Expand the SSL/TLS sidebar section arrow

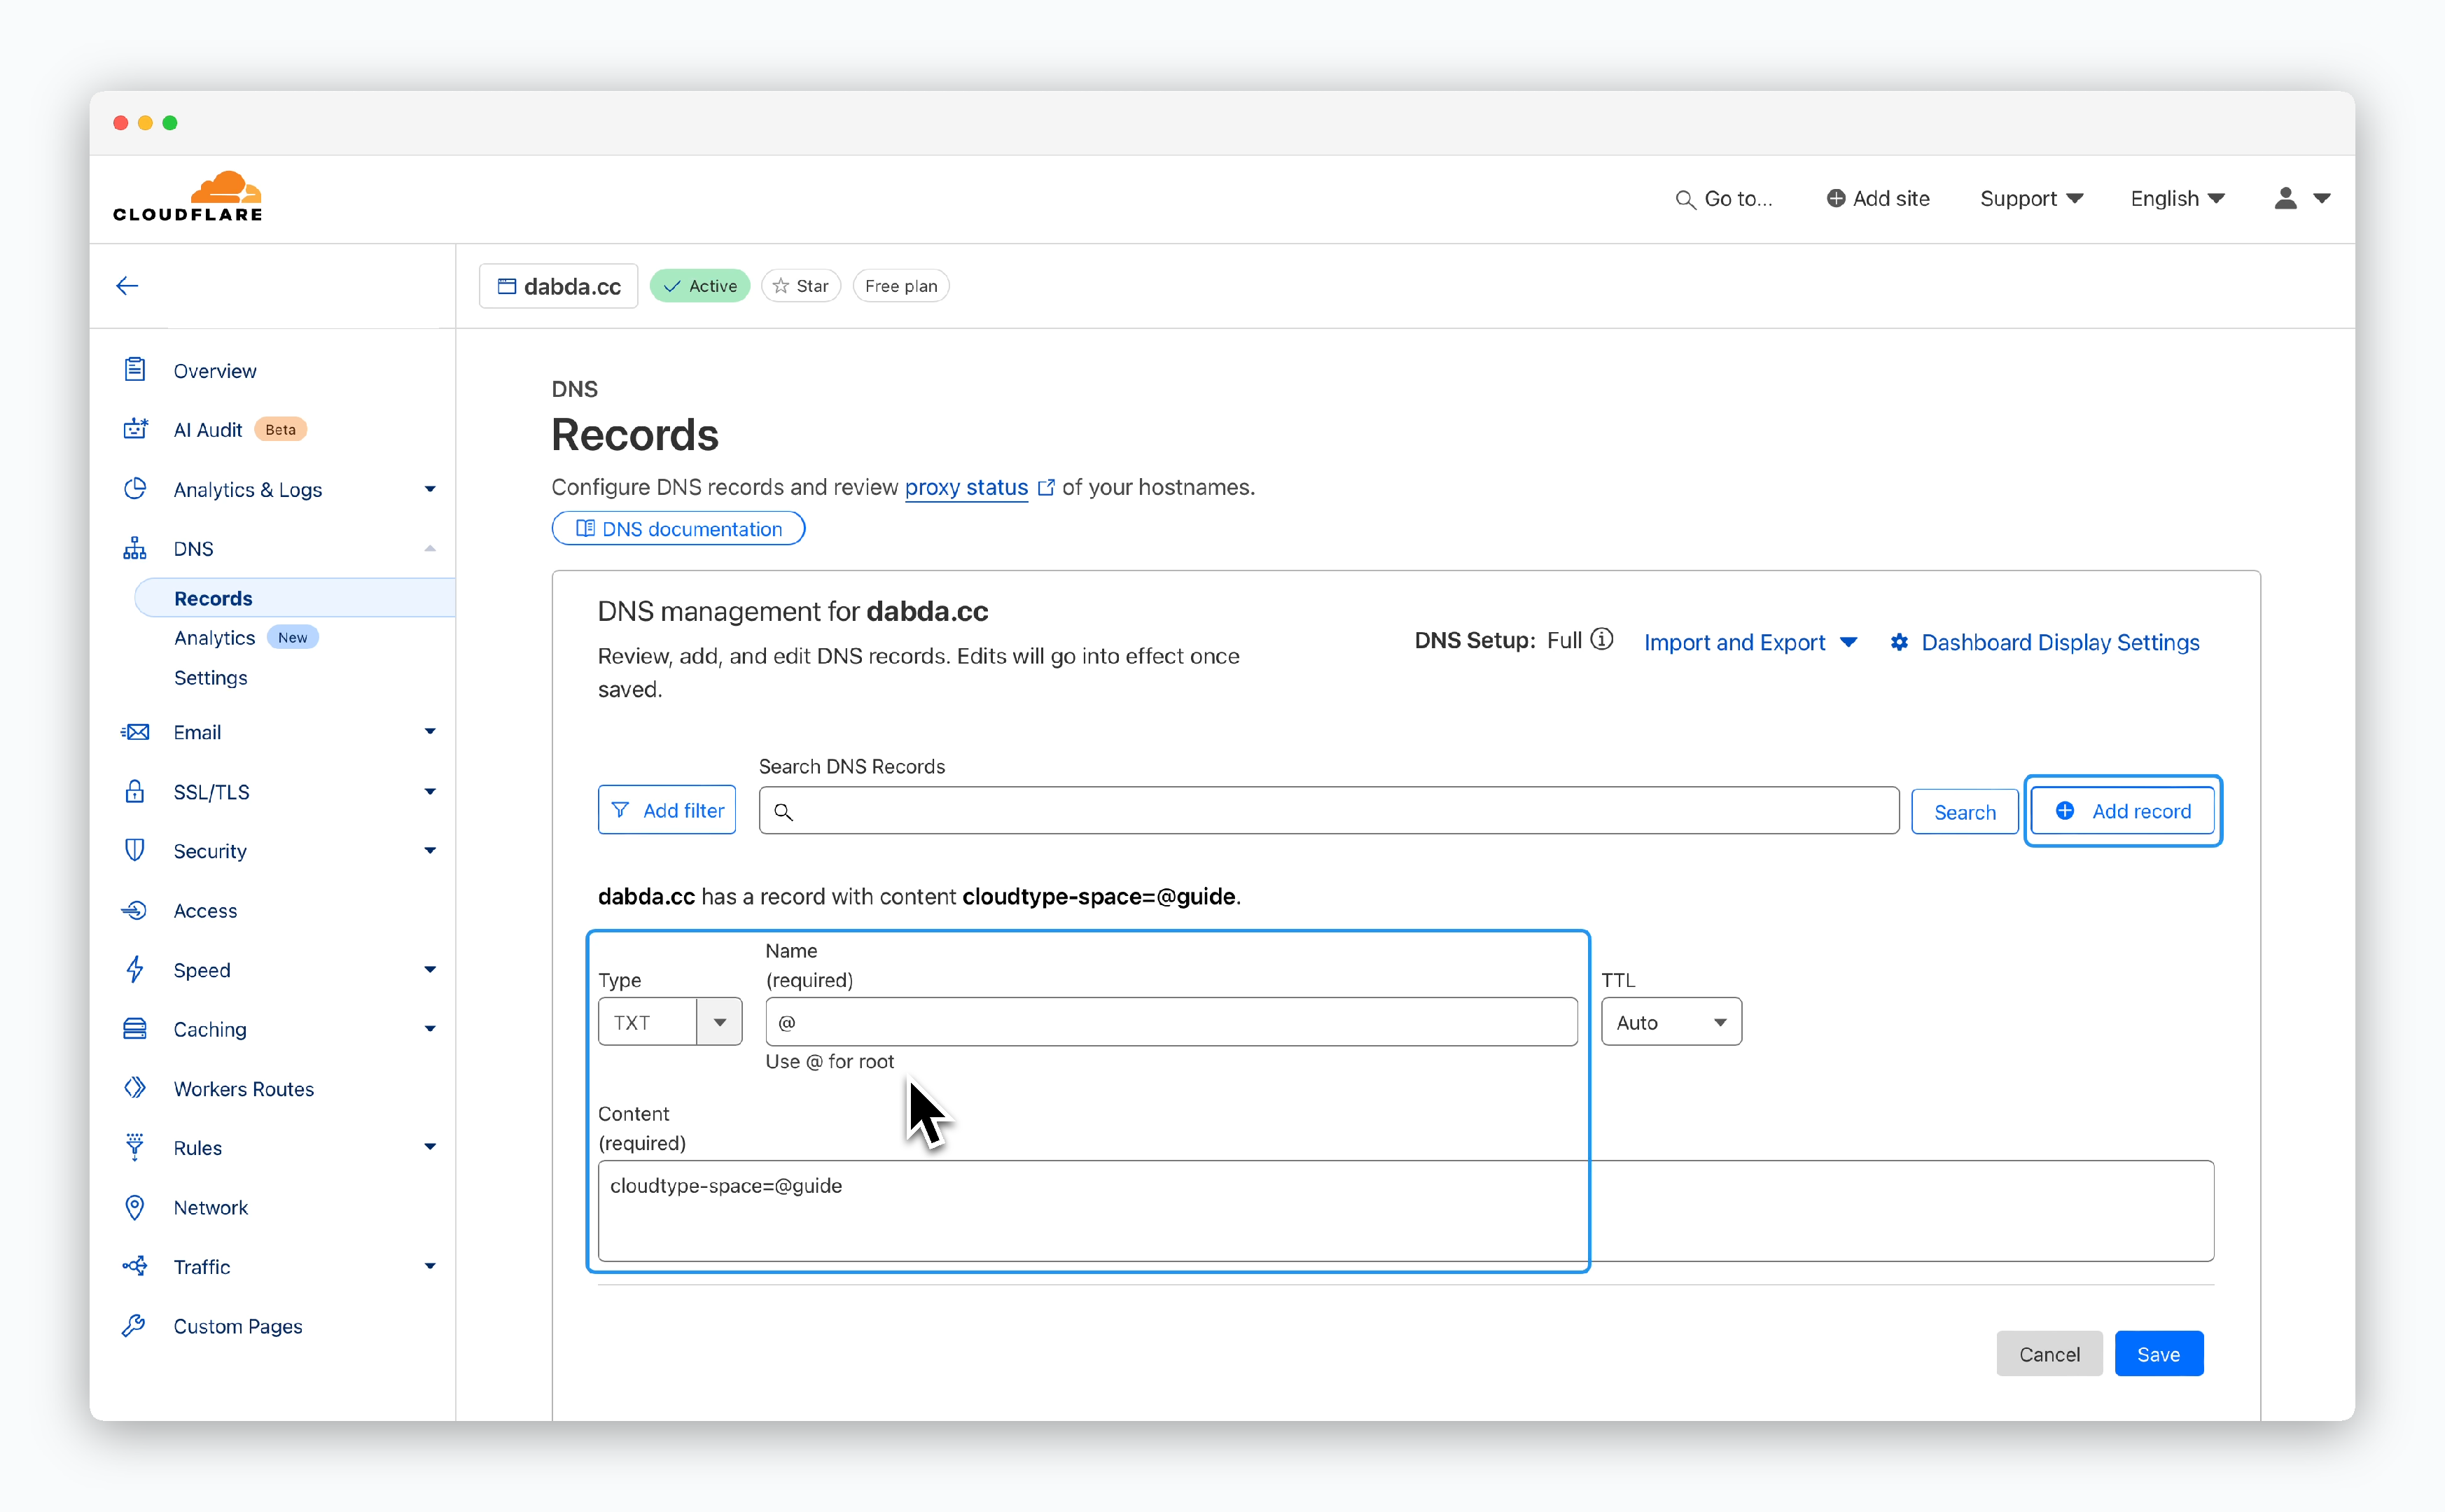(x=430, y=791)
